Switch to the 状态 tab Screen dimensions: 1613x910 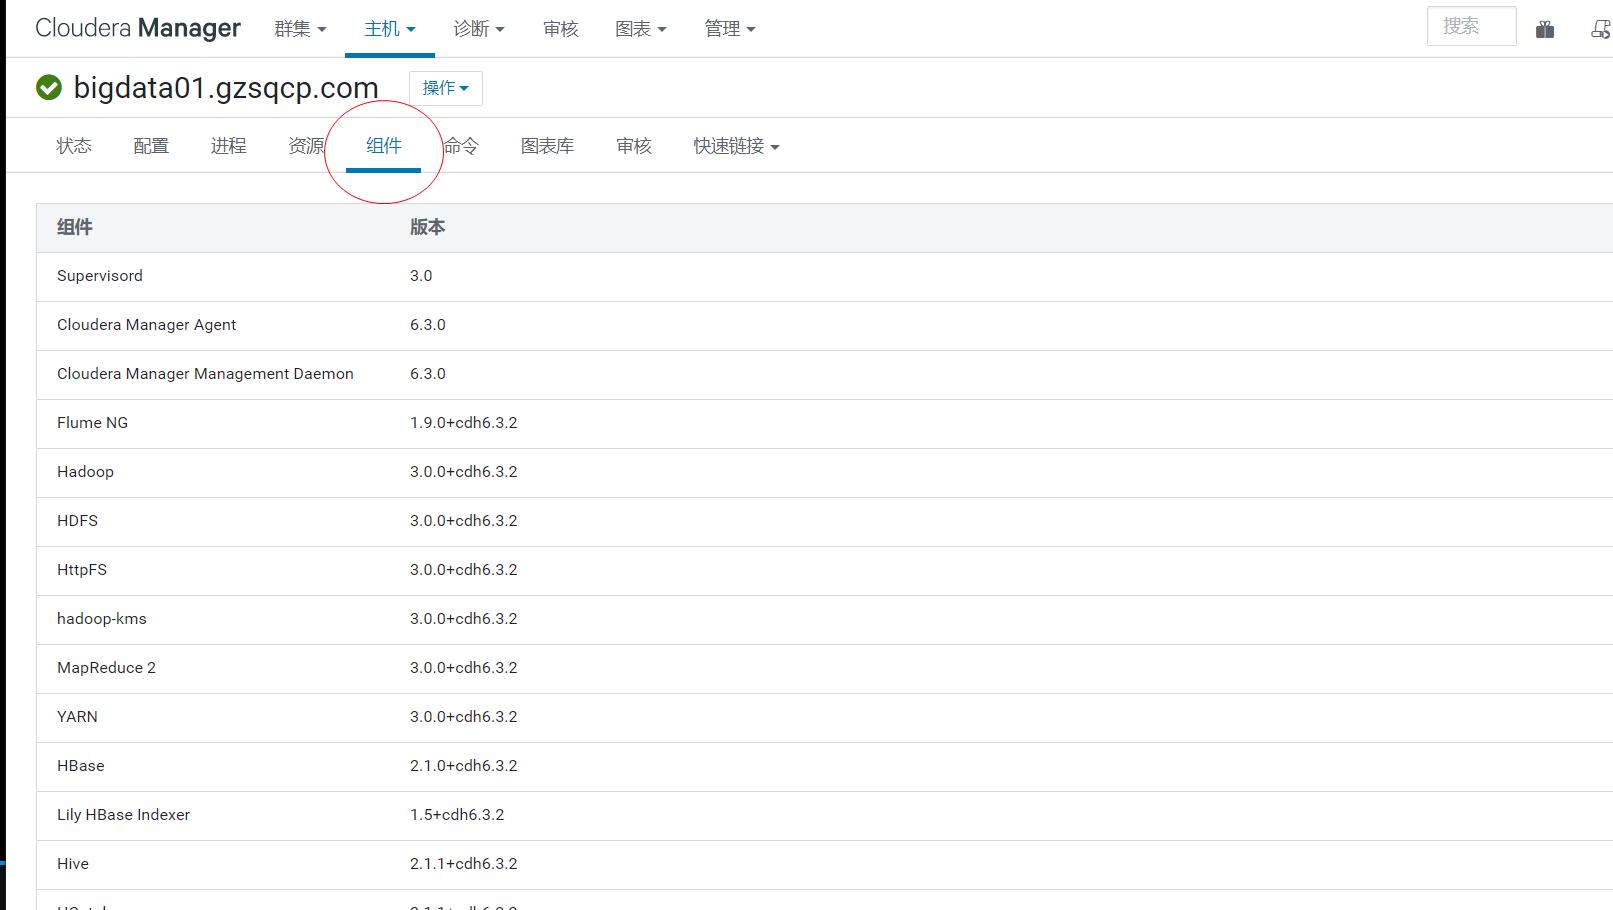[x=74, y=146]
